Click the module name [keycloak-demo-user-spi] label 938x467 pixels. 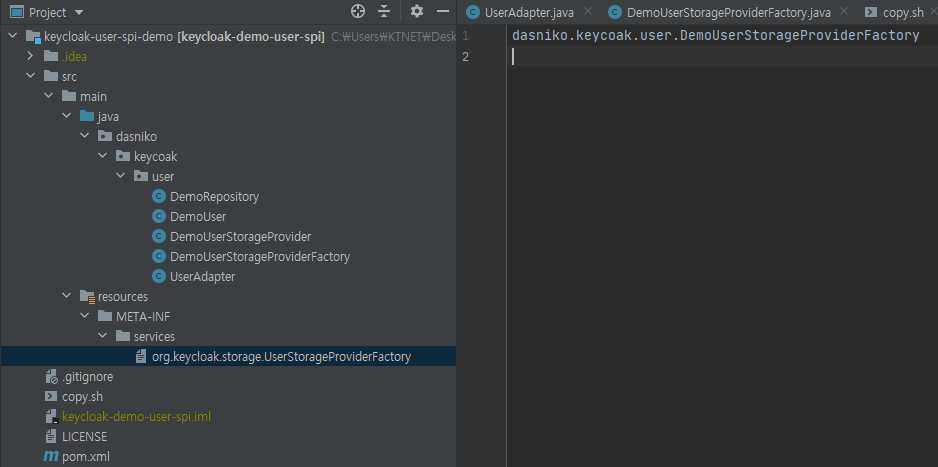(251, 37)
